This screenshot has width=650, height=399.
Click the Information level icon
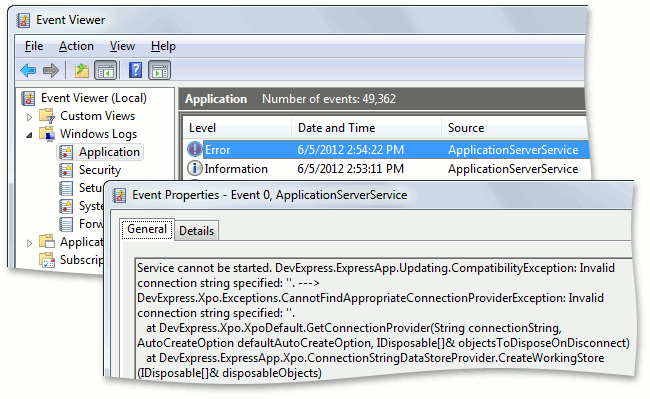(x=194, y=168)
